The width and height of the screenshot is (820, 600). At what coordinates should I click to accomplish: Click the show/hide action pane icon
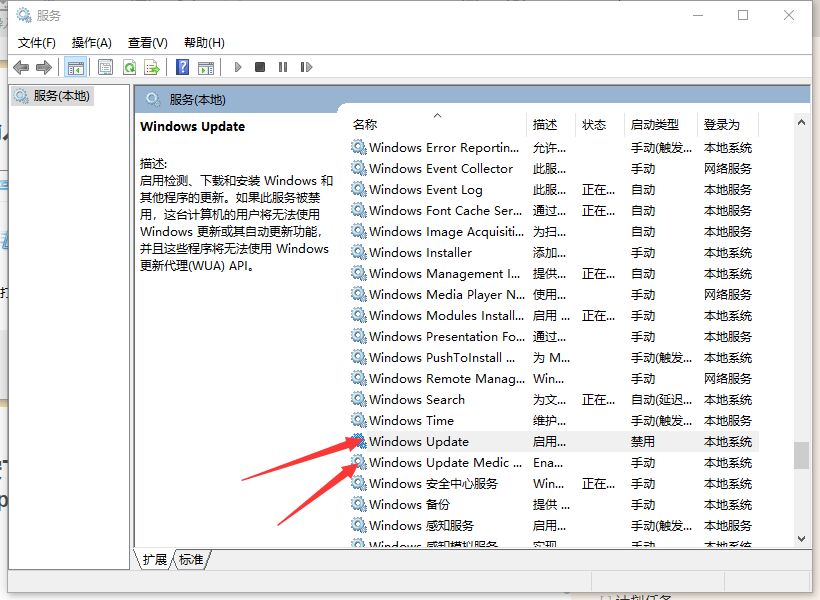pyautogui.click(x=206, y=67)
